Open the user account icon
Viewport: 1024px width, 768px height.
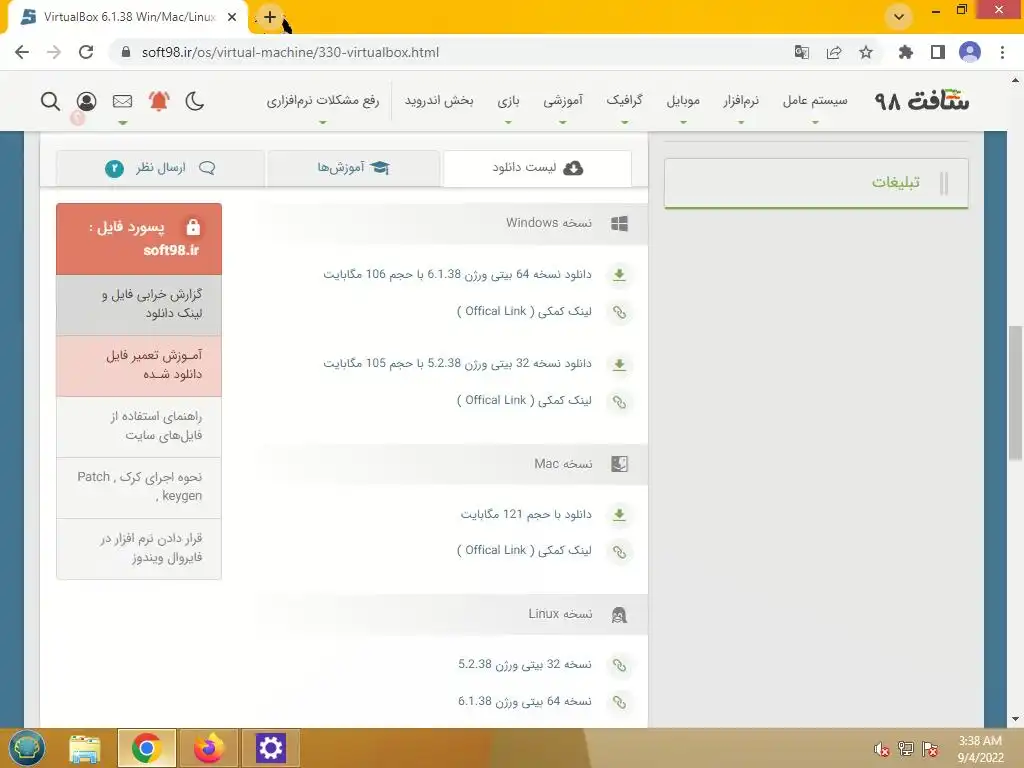86,101
